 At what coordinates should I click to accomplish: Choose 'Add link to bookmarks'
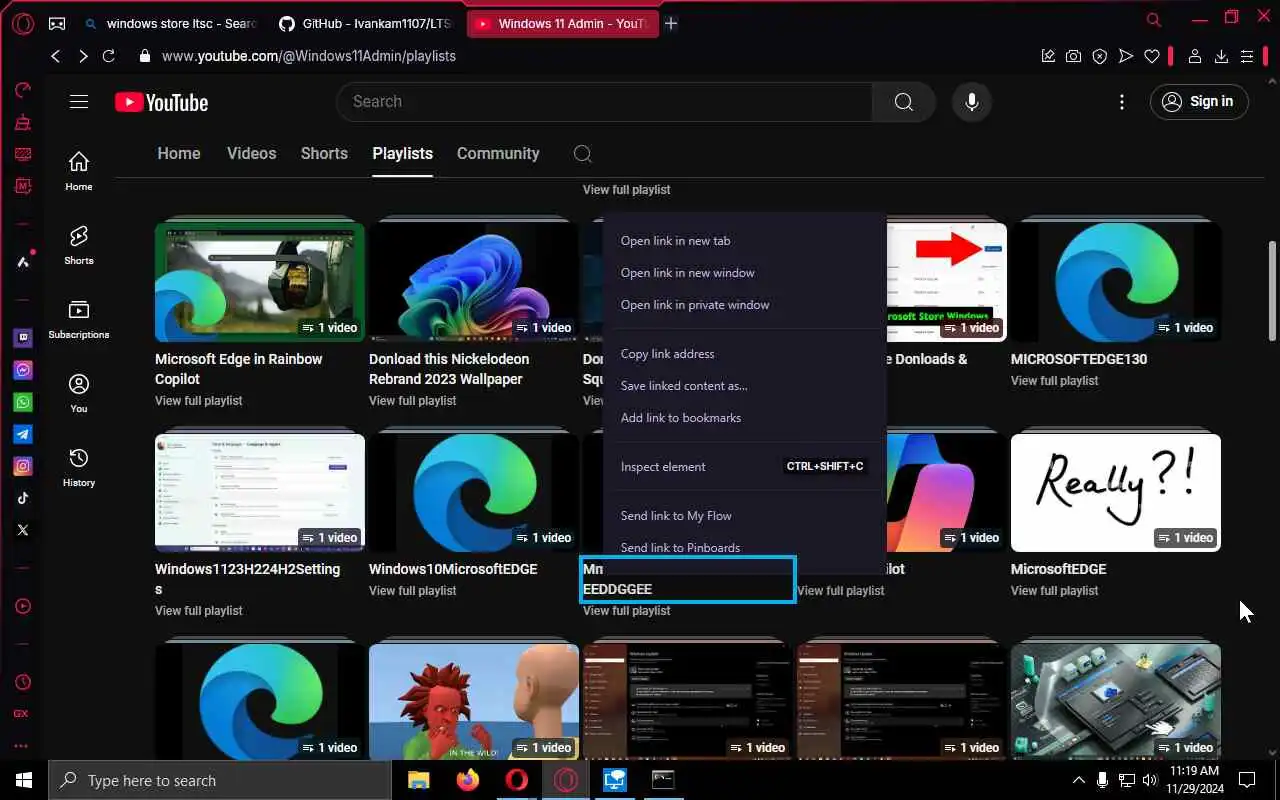tap(745, 418)
